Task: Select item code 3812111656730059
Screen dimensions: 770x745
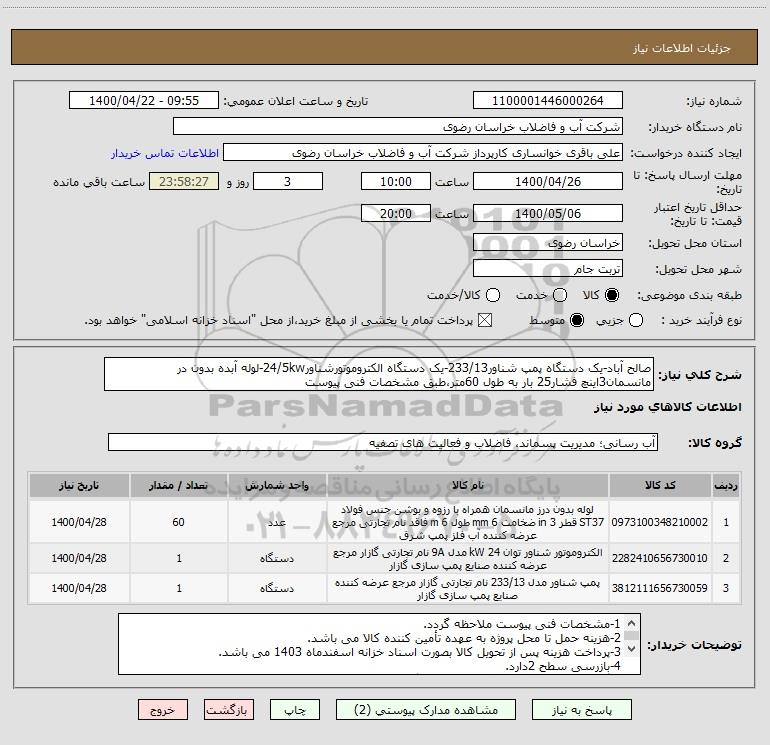Action: (x=660, y=588)
